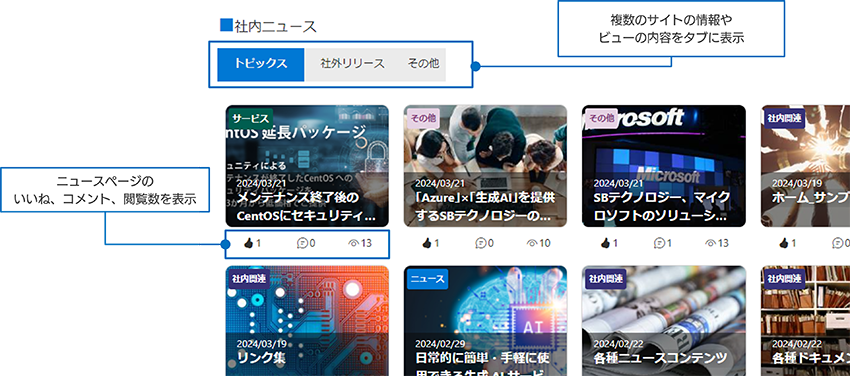Open comments on Microsoft solution article

(659, 243)
